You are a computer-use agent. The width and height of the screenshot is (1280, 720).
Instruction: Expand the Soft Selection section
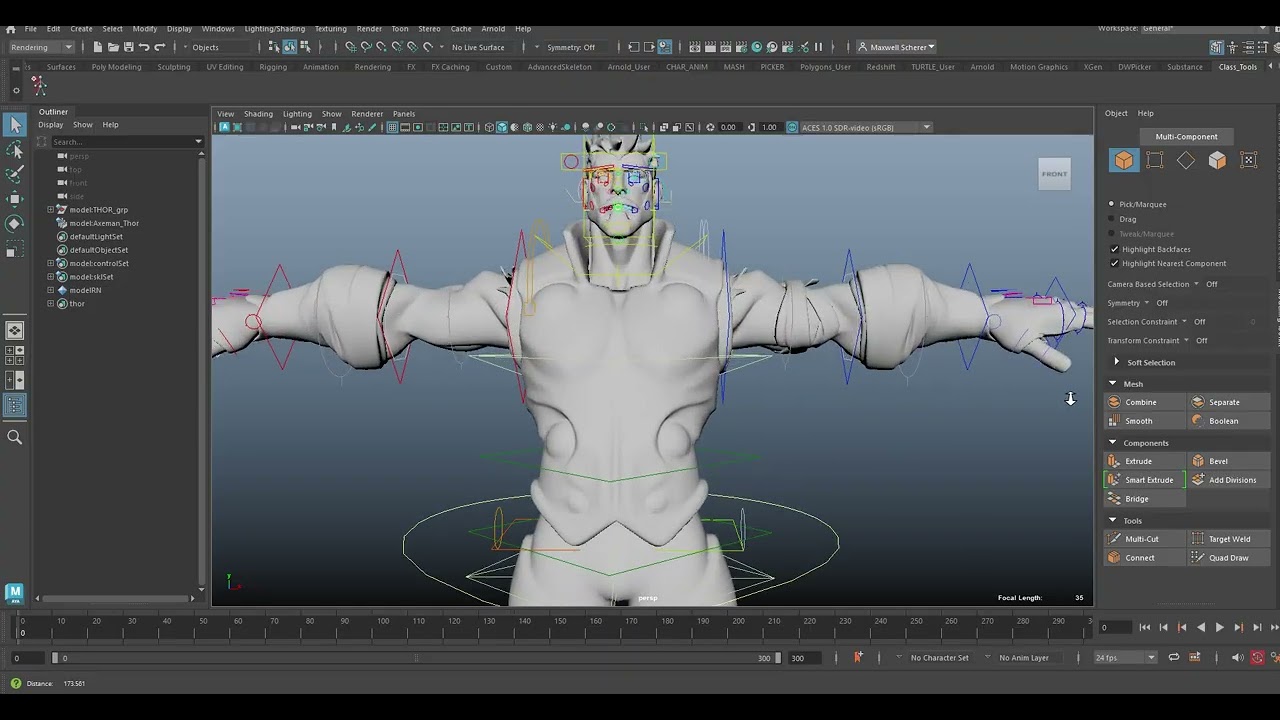tap(1117, 362)
